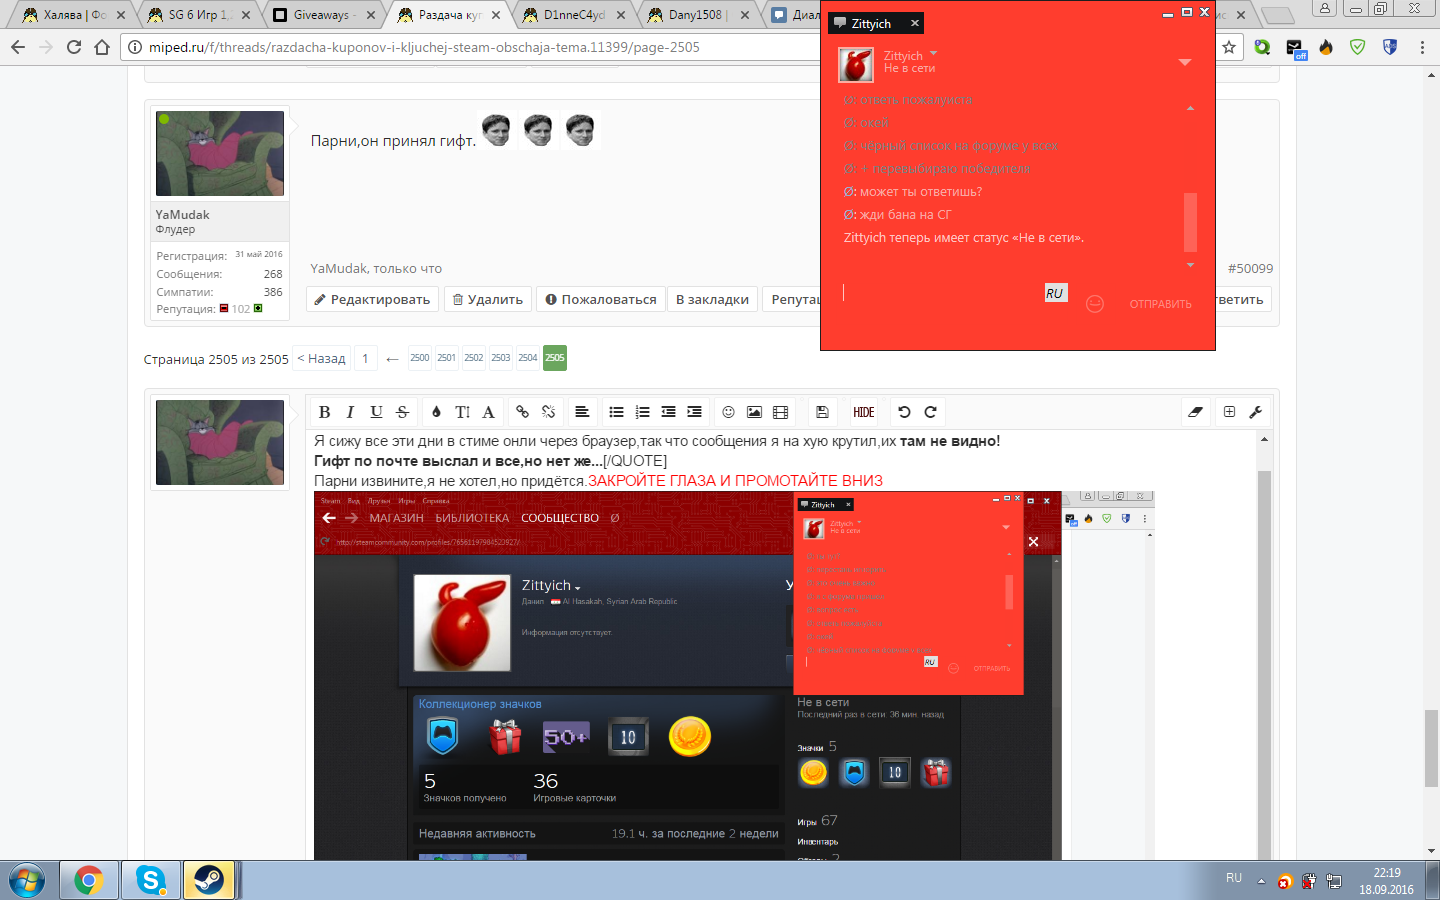Open the font size tool

coord(462,412)
